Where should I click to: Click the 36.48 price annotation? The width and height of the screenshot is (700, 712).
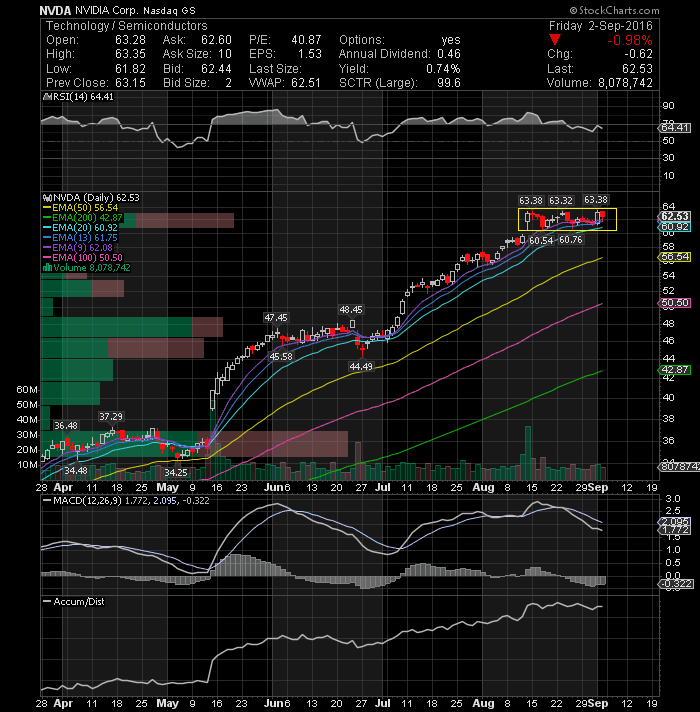tap(65, 425)
